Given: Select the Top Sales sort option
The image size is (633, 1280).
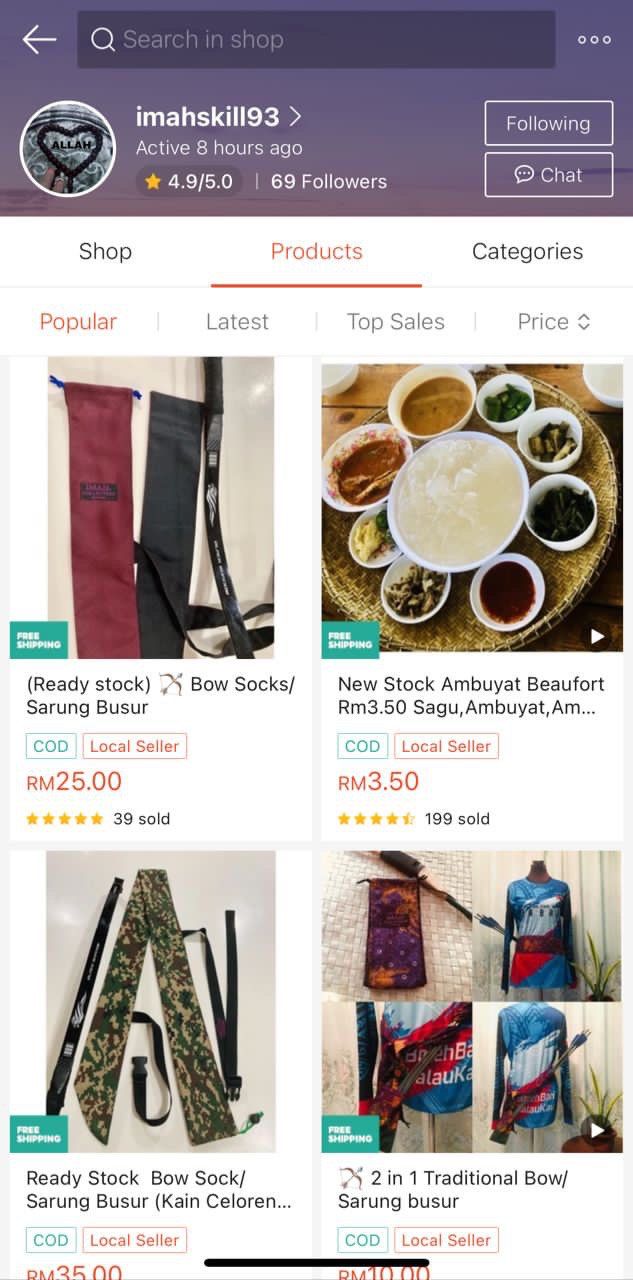Looking at the screenshot, I should [395, 322].
